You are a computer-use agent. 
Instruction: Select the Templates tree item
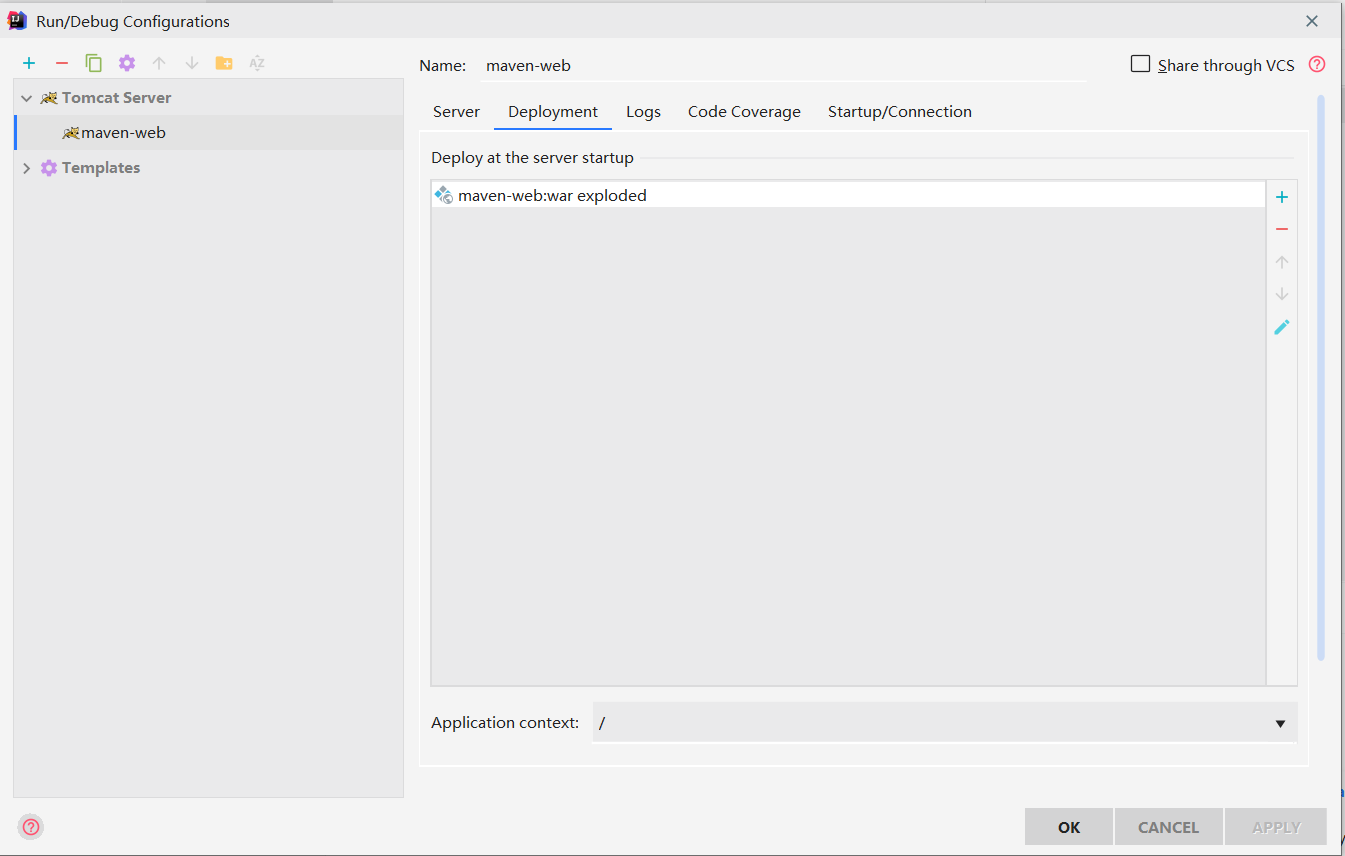point(209,168)
